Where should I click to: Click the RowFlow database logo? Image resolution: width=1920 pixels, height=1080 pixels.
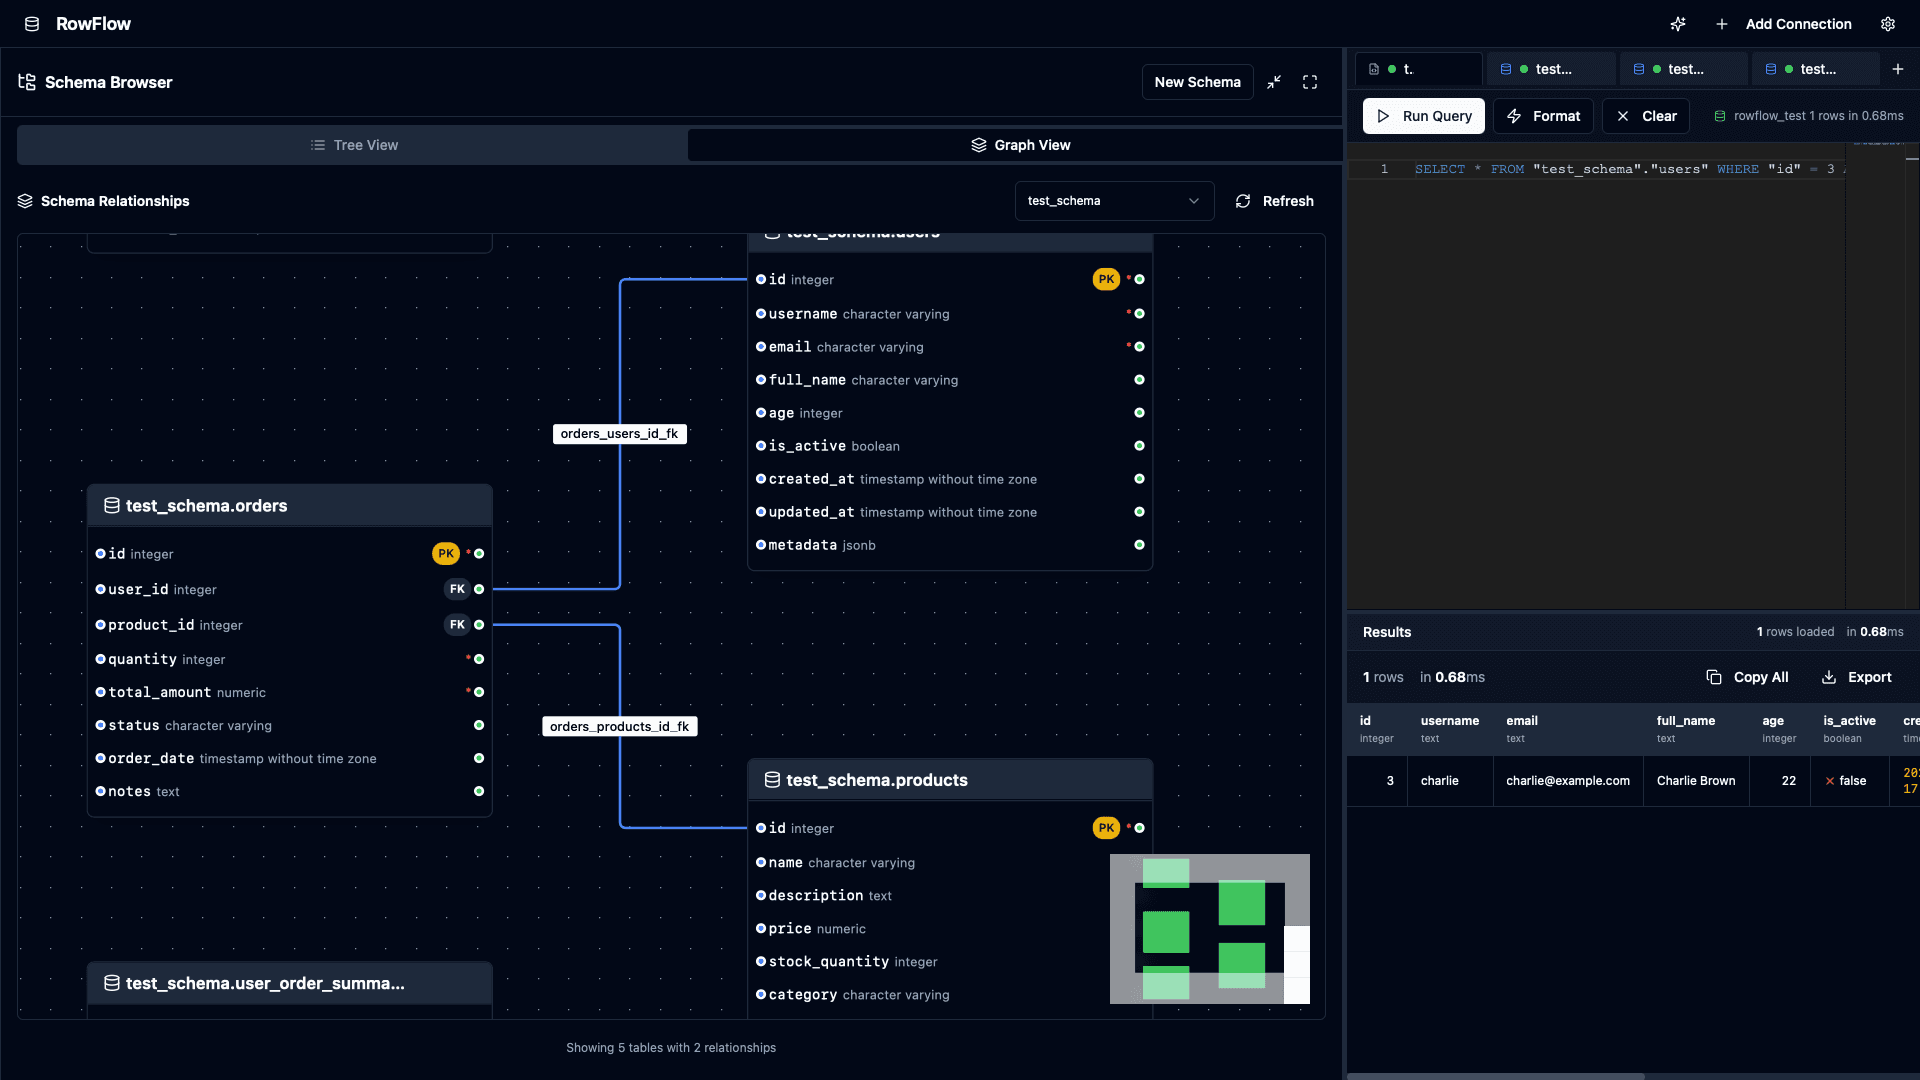(x=31, y=23)
